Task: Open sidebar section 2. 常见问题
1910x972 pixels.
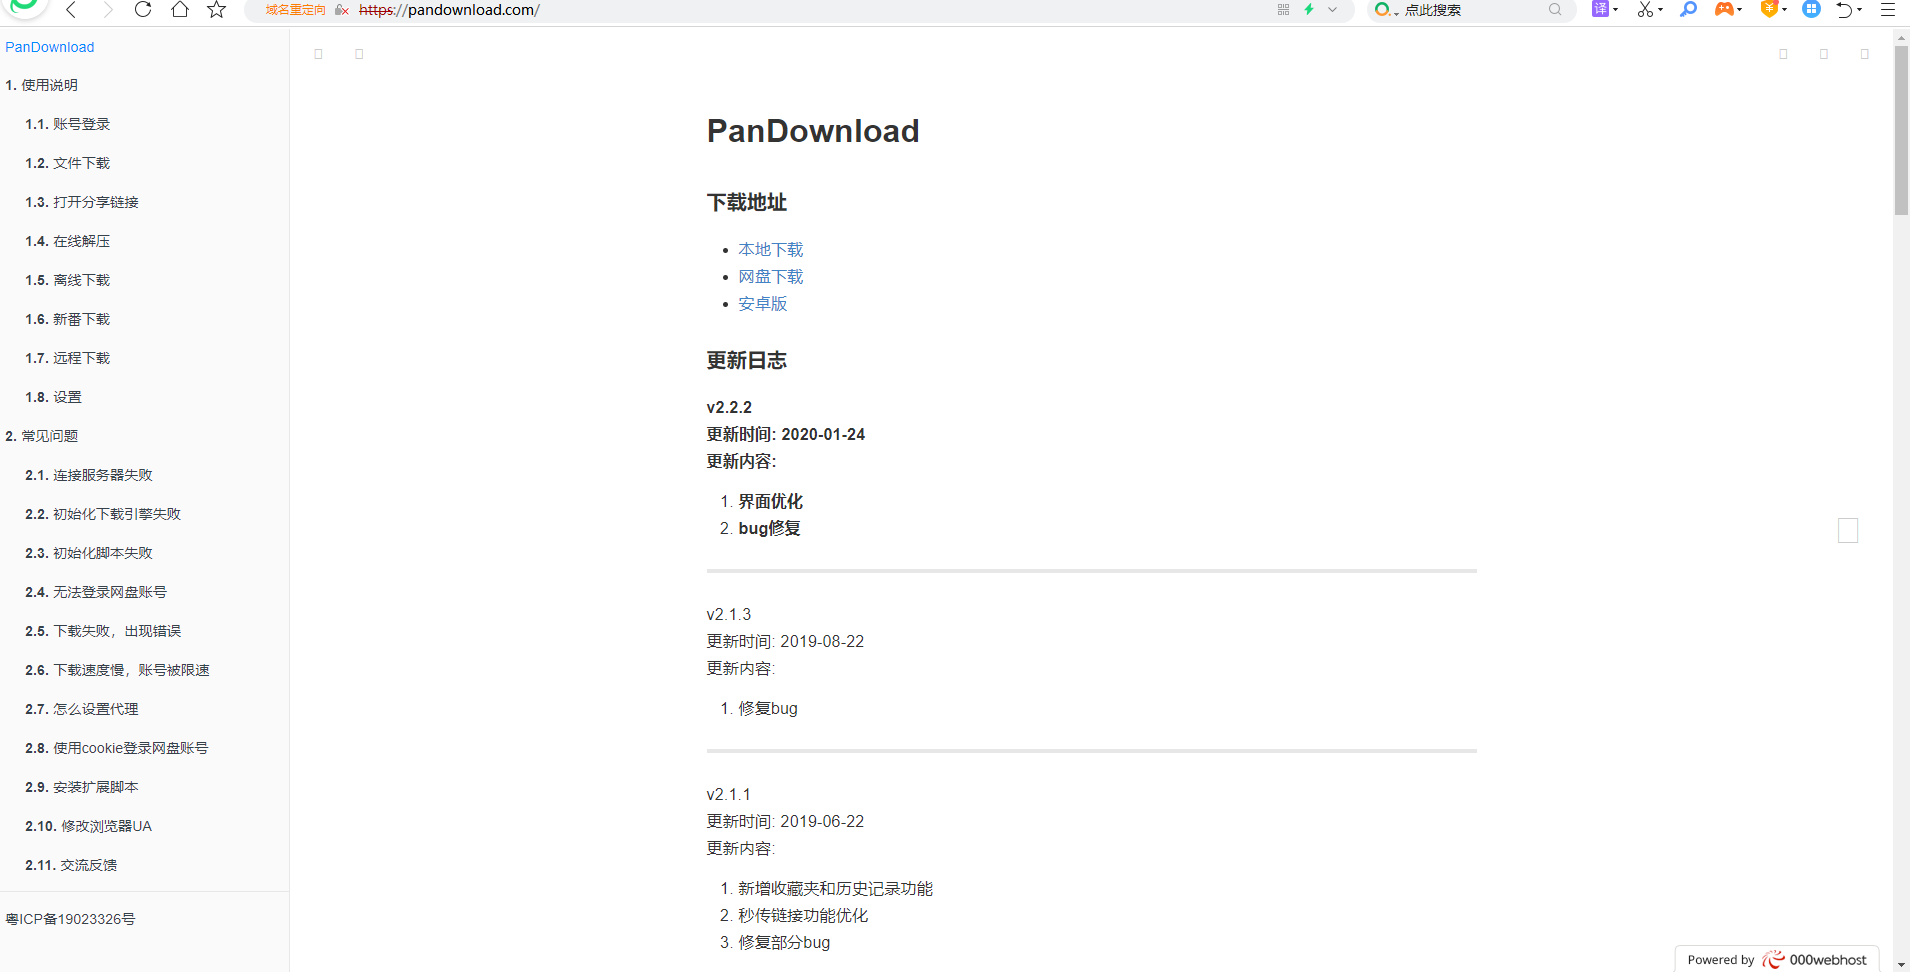Action: pos(42,436)
